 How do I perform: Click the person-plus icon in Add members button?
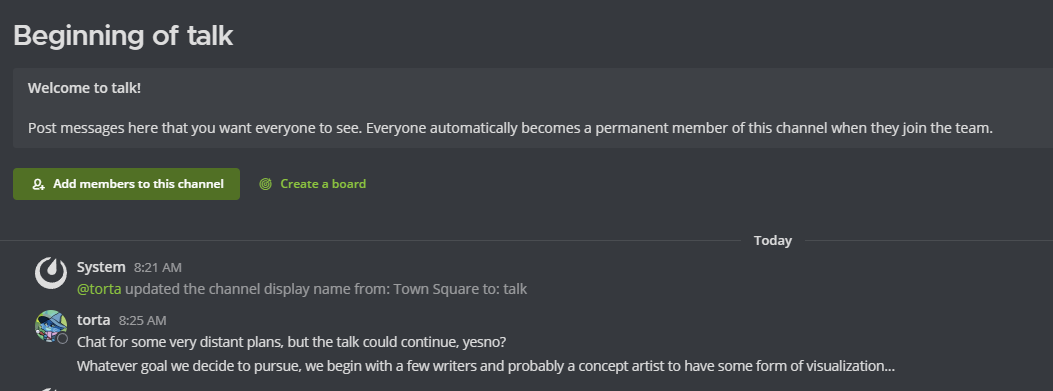click(38, 184)
